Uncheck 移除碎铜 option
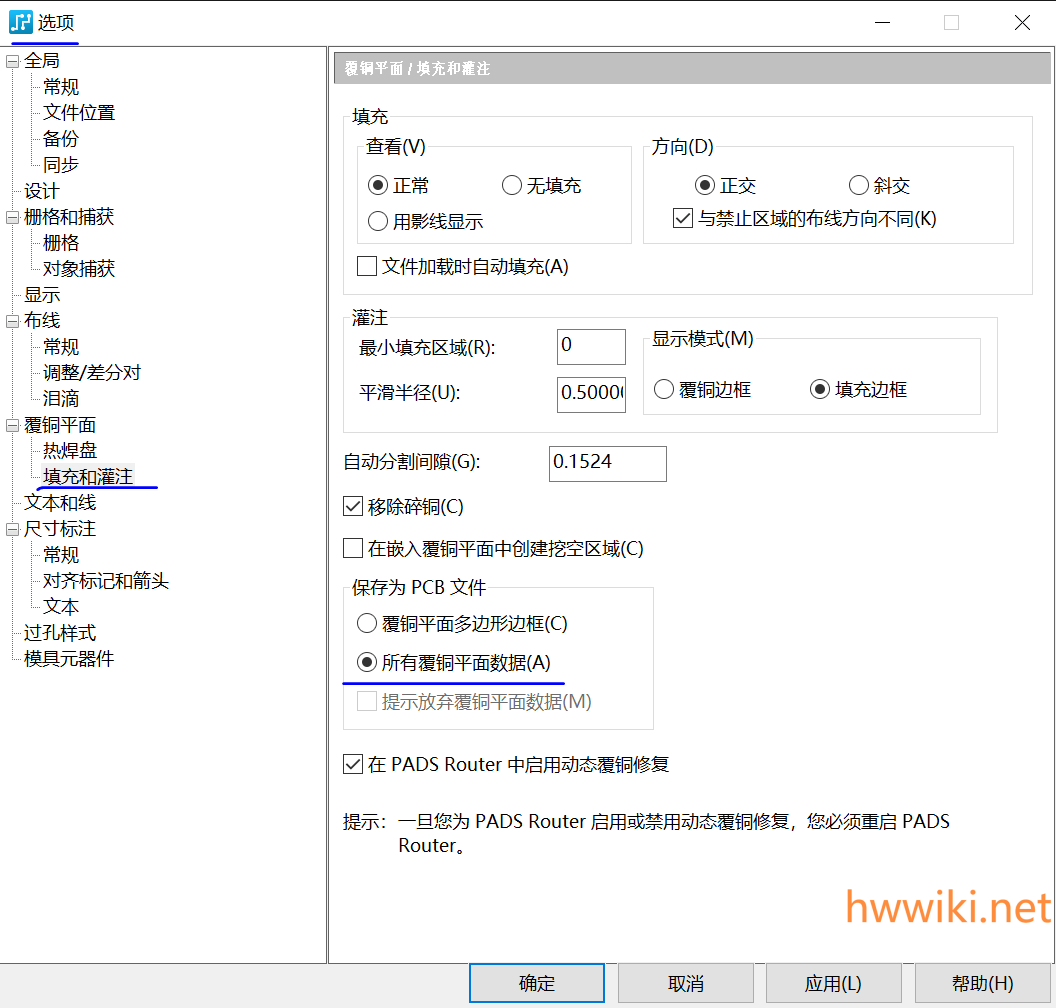 pos(353,507)
